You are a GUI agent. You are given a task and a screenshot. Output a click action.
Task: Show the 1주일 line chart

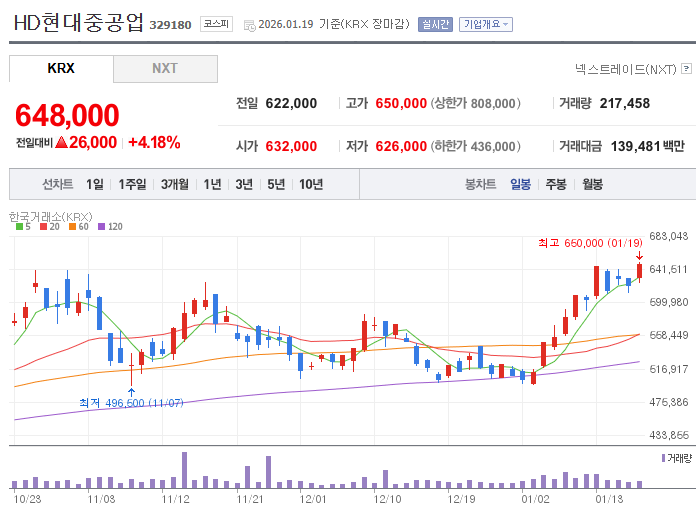click(132, 184)
